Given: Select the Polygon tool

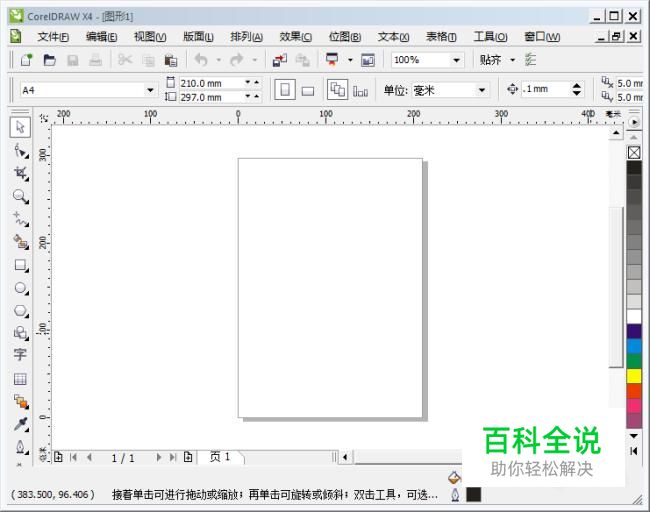Looking at the screenshot, I should pos(20,311).
